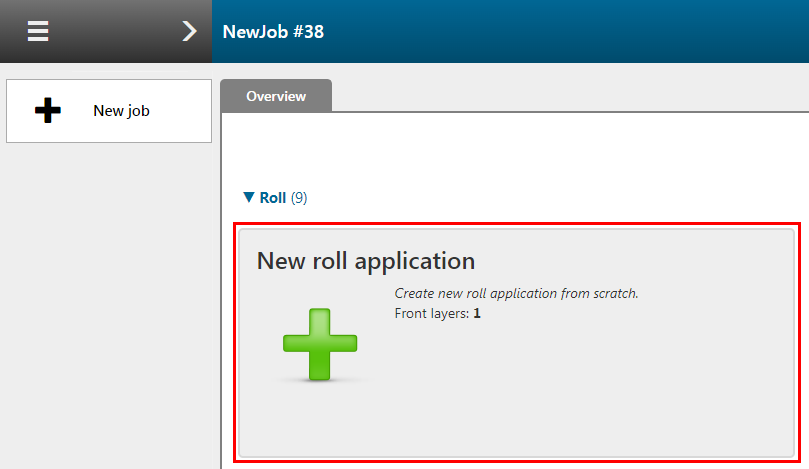The height and width of the screenshot is (469, 809).
Task: Click the 'New roll application' heading
Action: pos(366,261)
